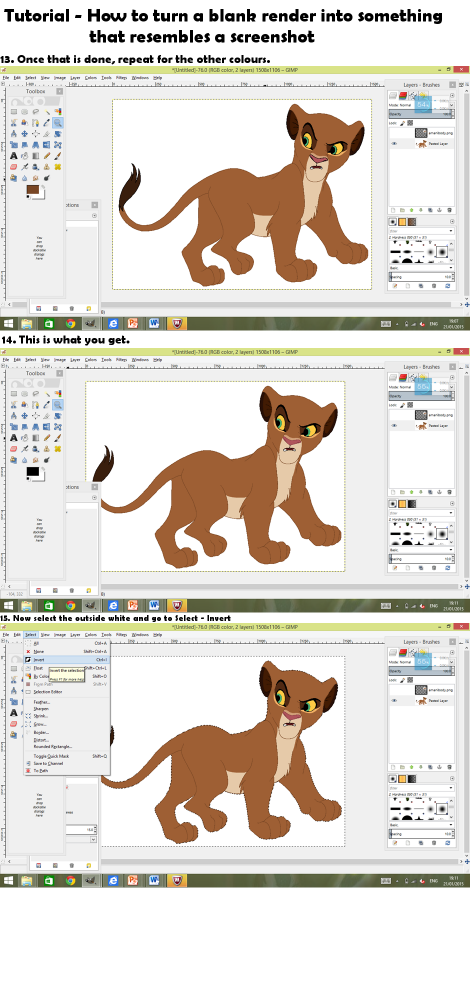Choose Grow... in the step 15 Select menu

click(x=67, y=724)
